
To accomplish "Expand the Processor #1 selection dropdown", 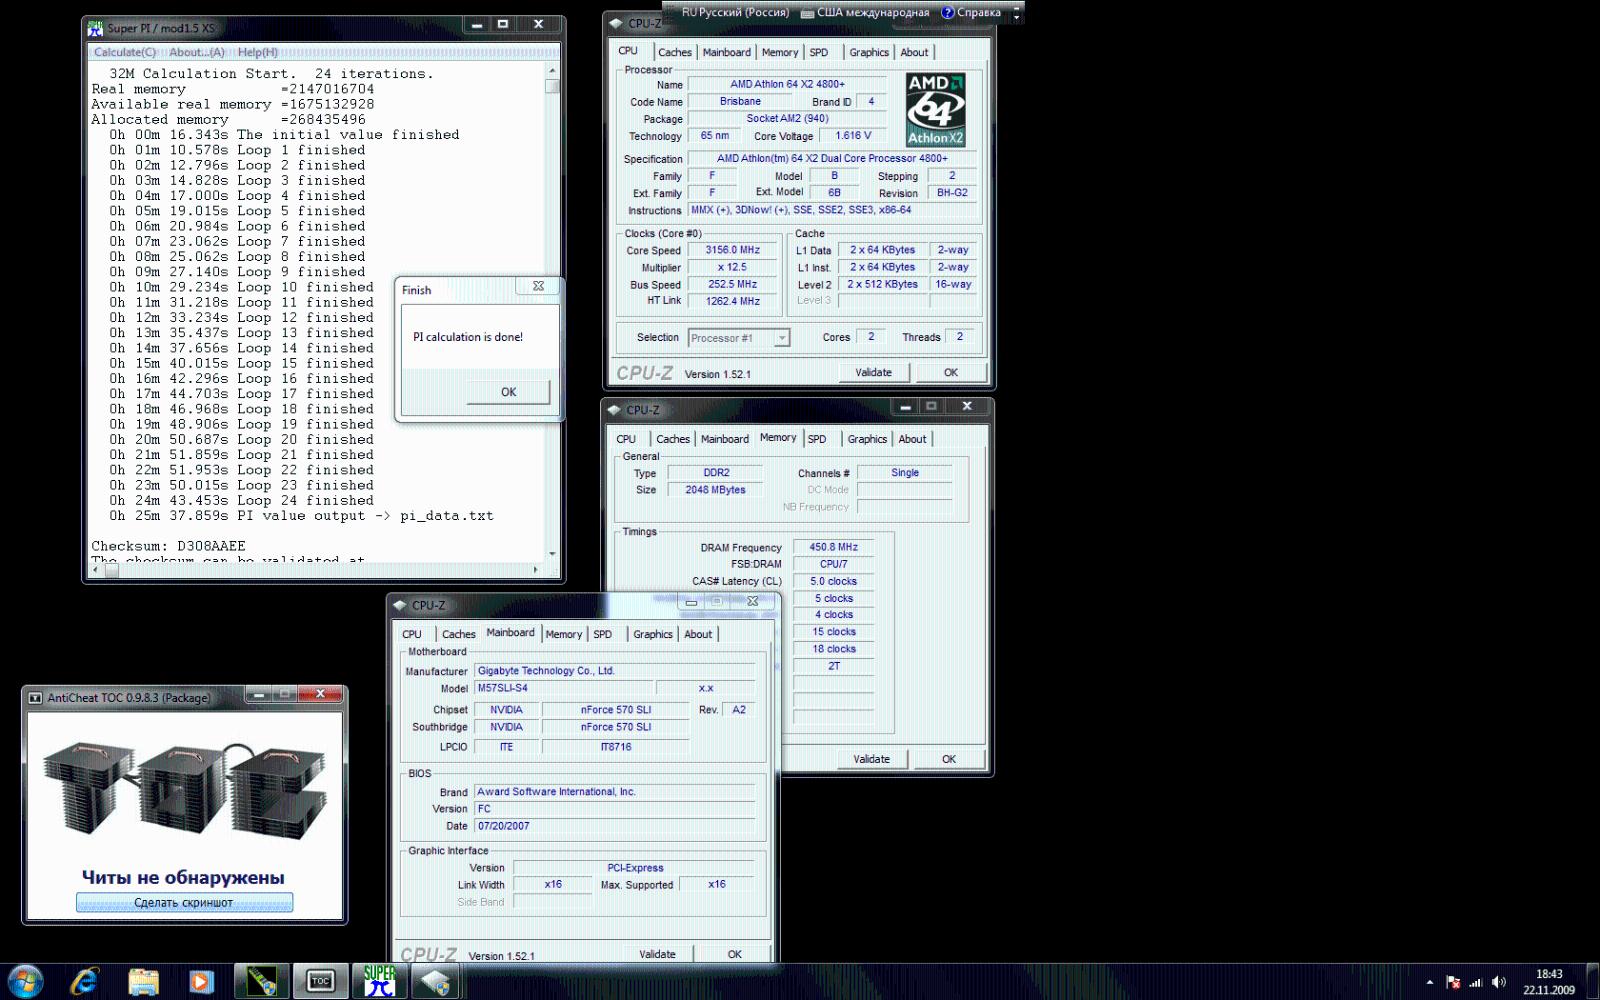I will coord(782,338).
